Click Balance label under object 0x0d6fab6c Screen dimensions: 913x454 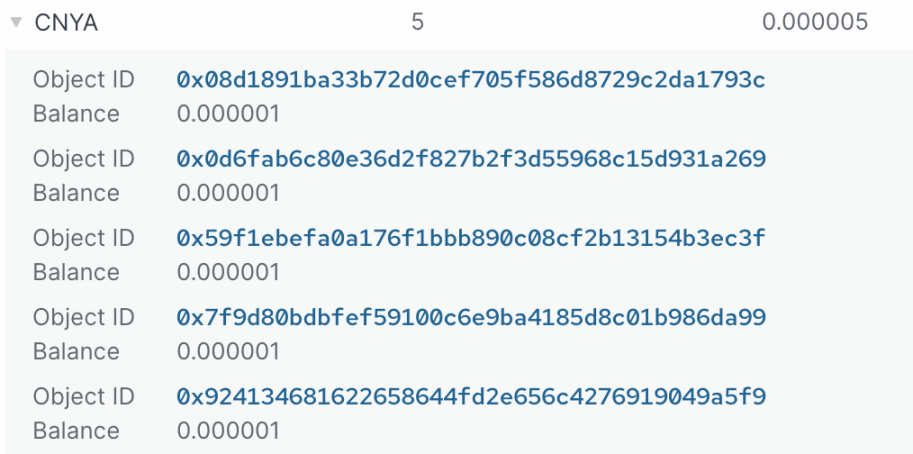76,193
